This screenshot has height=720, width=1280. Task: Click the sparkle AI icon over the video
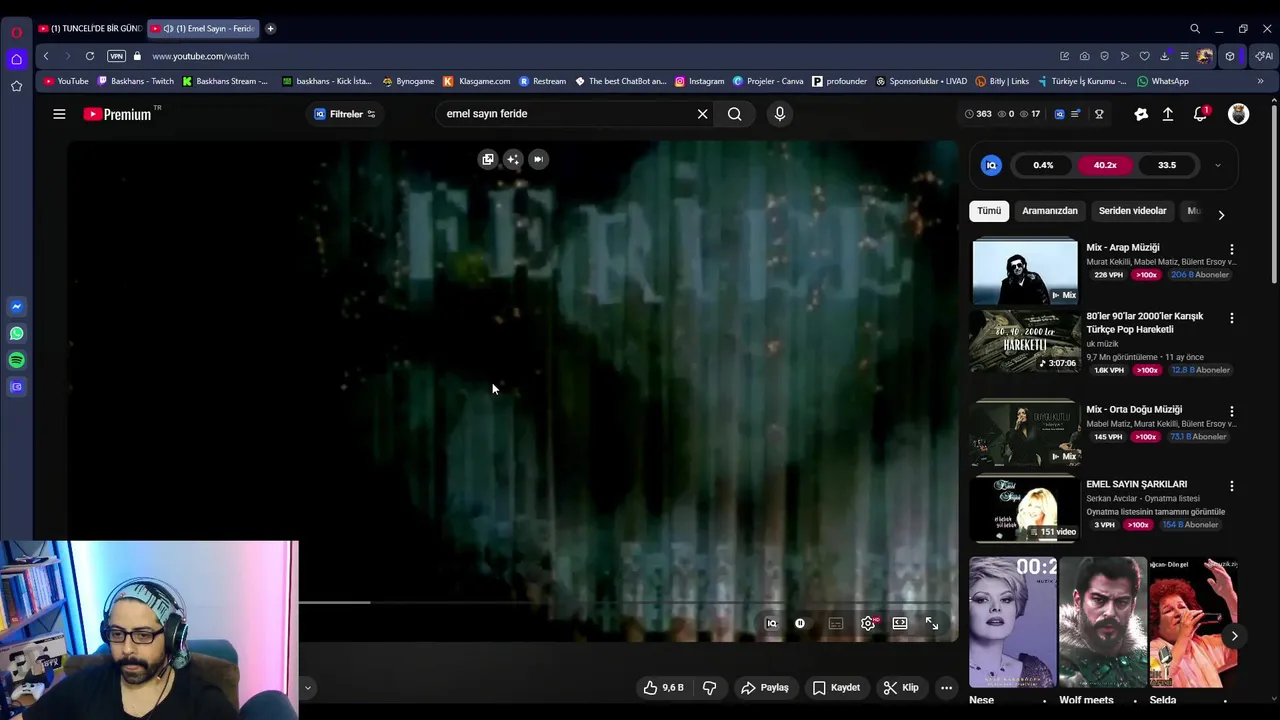513,159
